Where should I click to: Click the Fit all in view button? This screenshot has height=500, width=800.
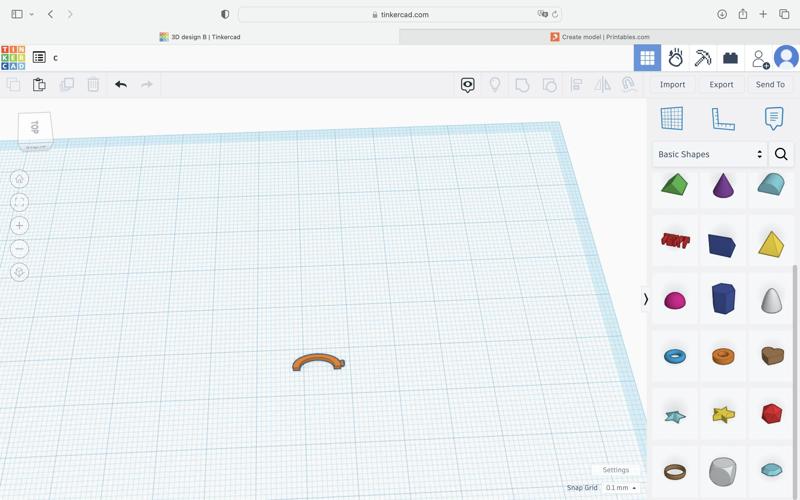point(19,203)
